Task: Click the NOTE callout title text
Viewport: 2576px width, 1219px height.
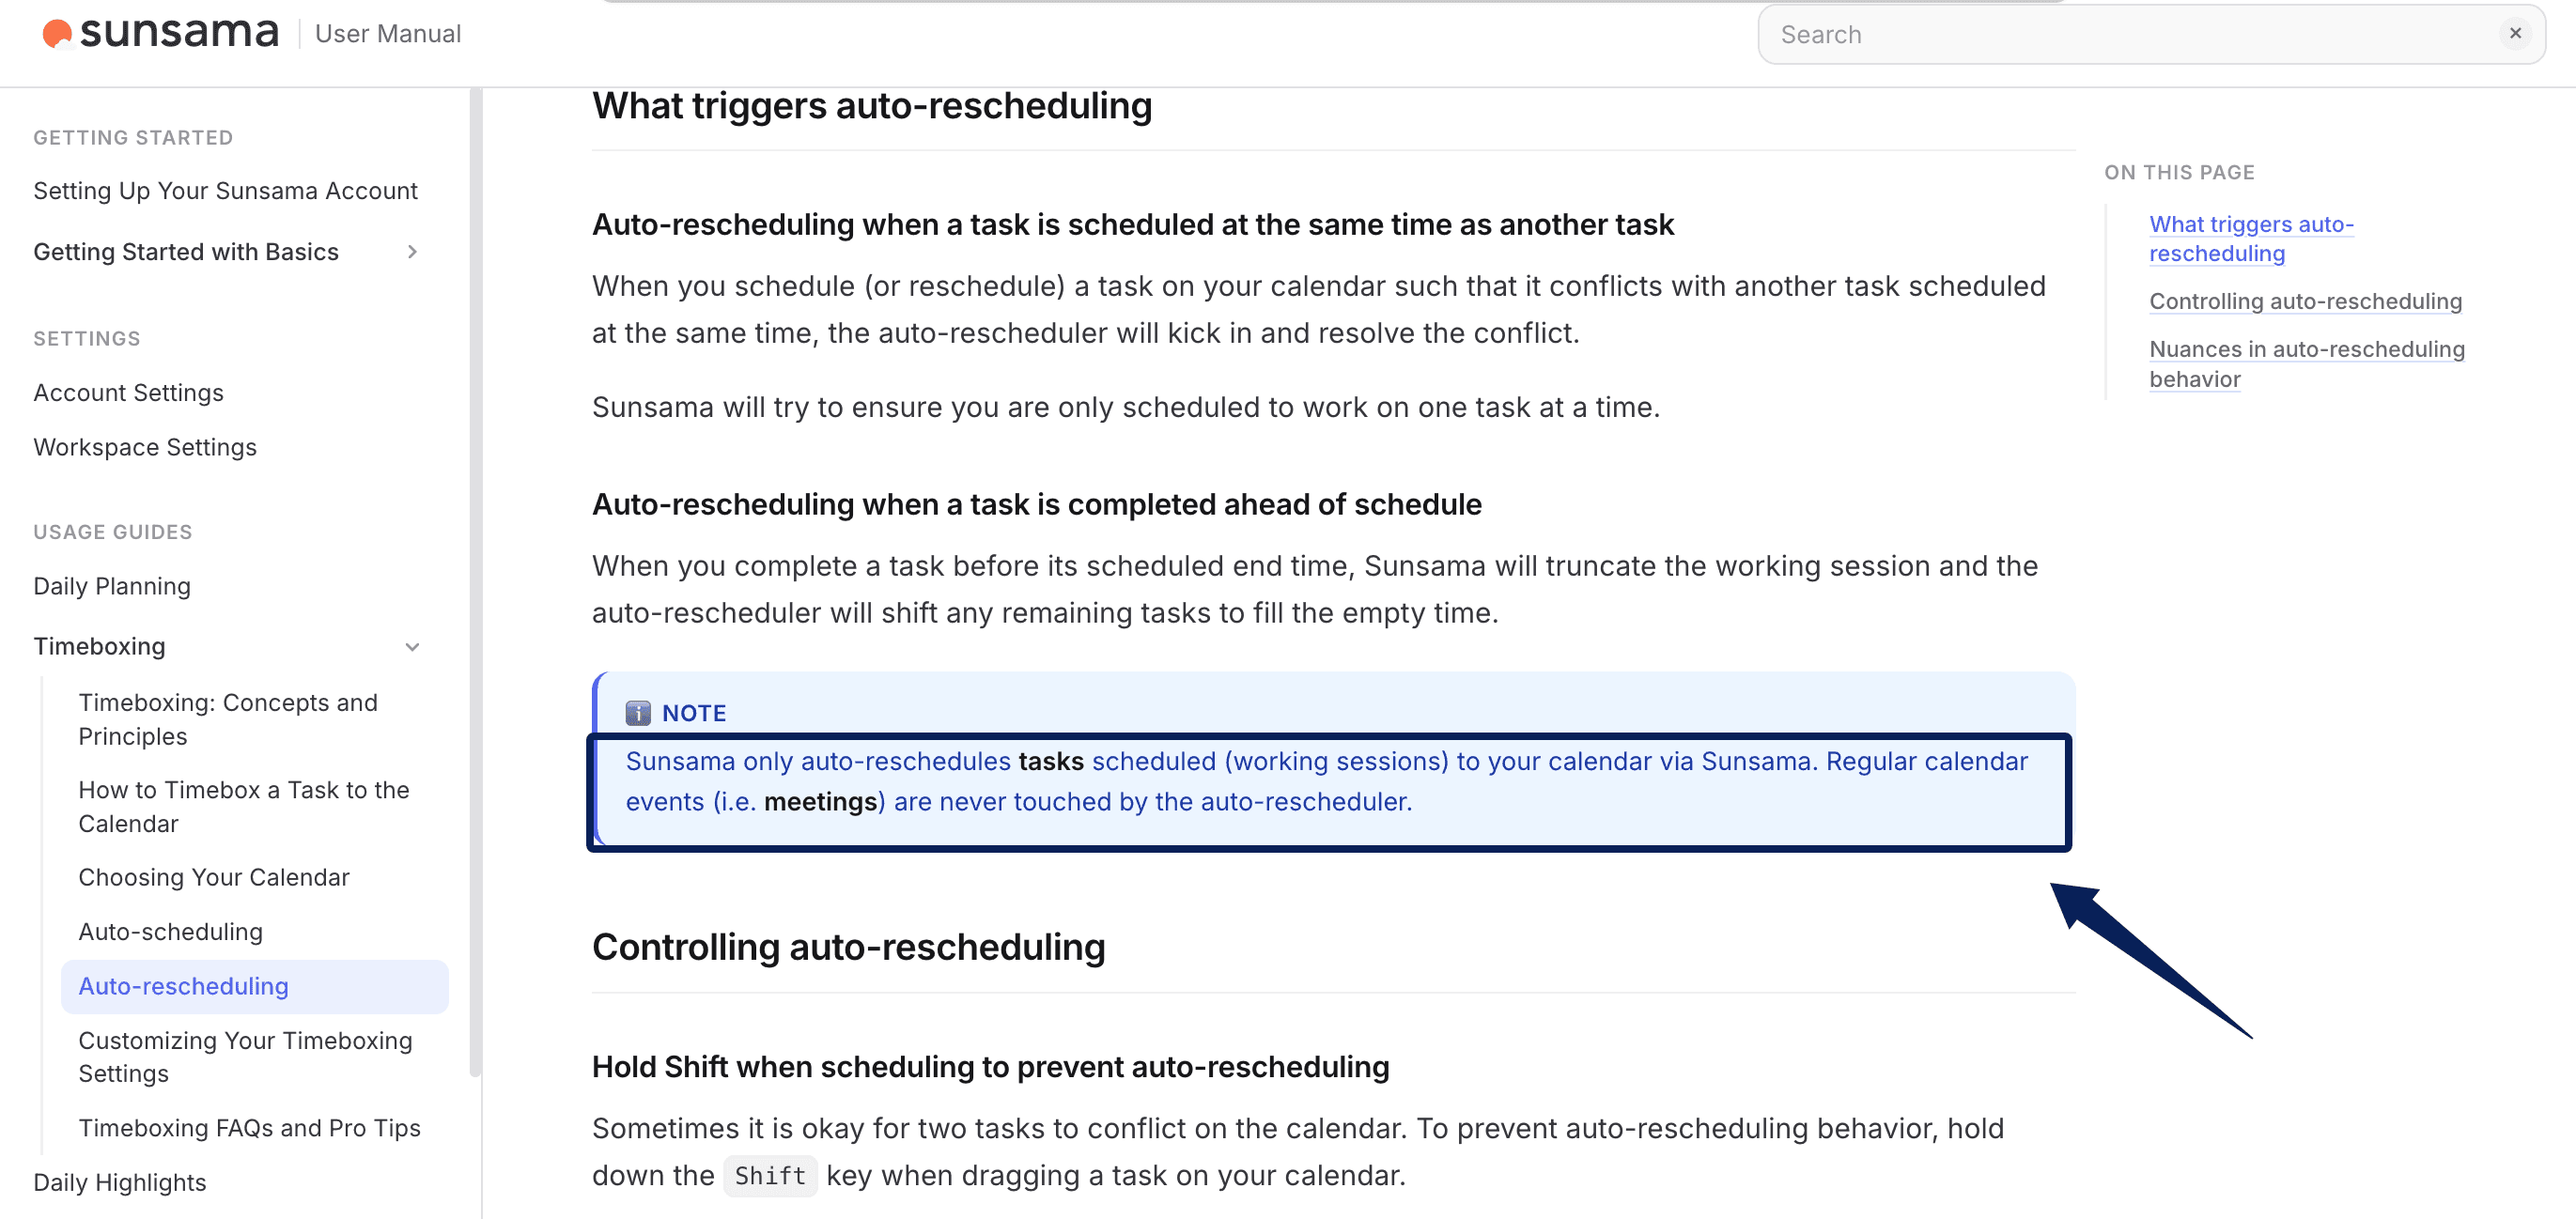Action: click(x=694, y=713)
